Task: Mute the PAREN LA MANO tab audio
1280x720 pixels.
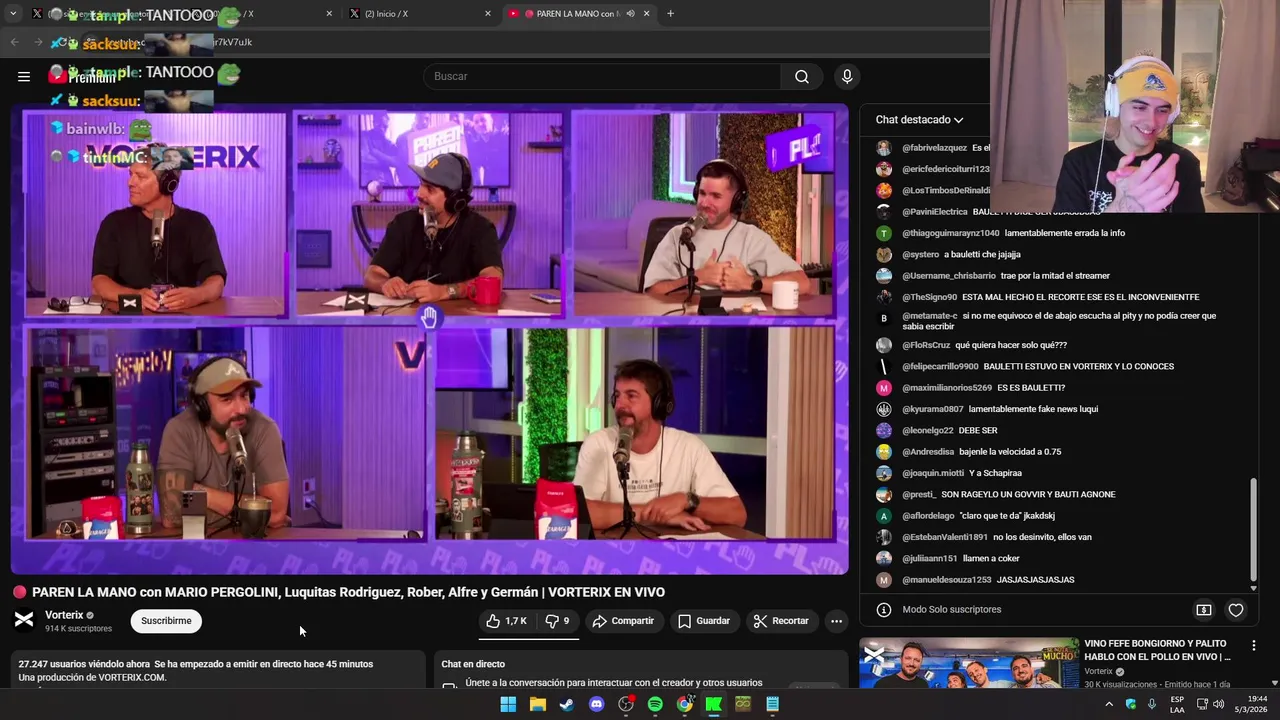Action: click(x=630, y=14)
